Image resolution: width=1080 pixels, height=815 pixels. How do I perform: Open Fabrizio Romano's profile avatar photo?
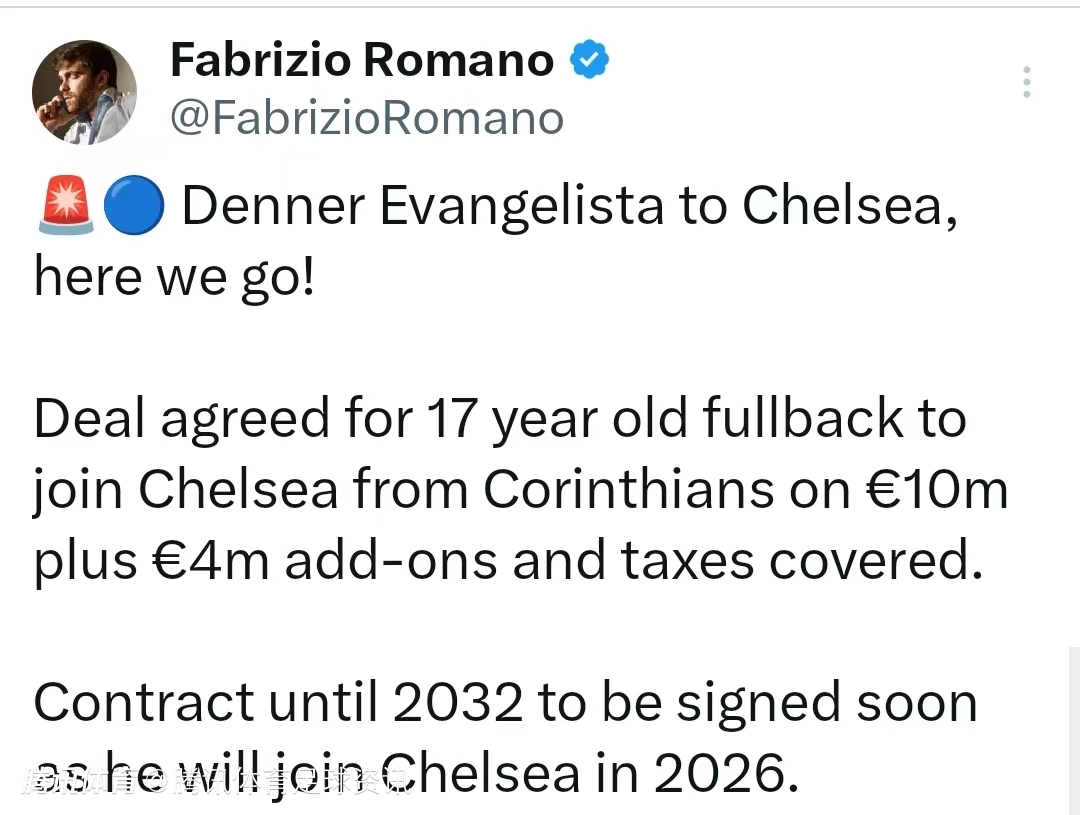pyautogui.click(x=84, y=92)
